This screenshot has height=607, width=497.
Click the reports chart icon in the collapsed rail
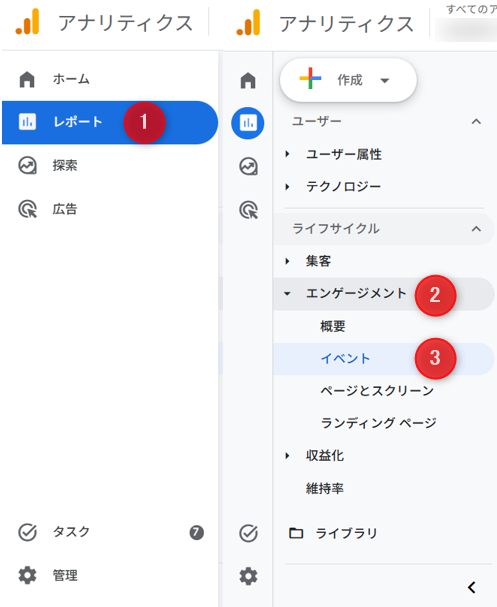(248, 123)
